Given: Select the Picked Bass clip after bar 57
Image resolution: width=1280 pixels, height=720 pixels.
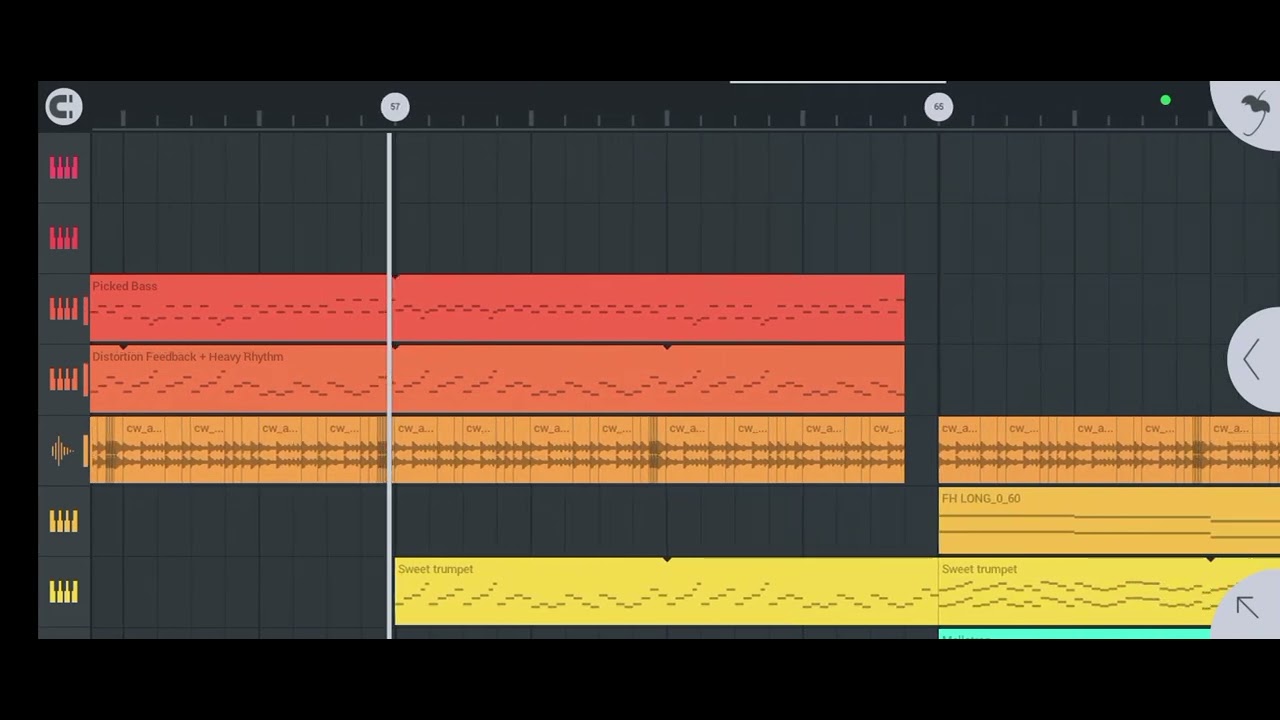Looking at the screenshot, I should tap(649, 308).
